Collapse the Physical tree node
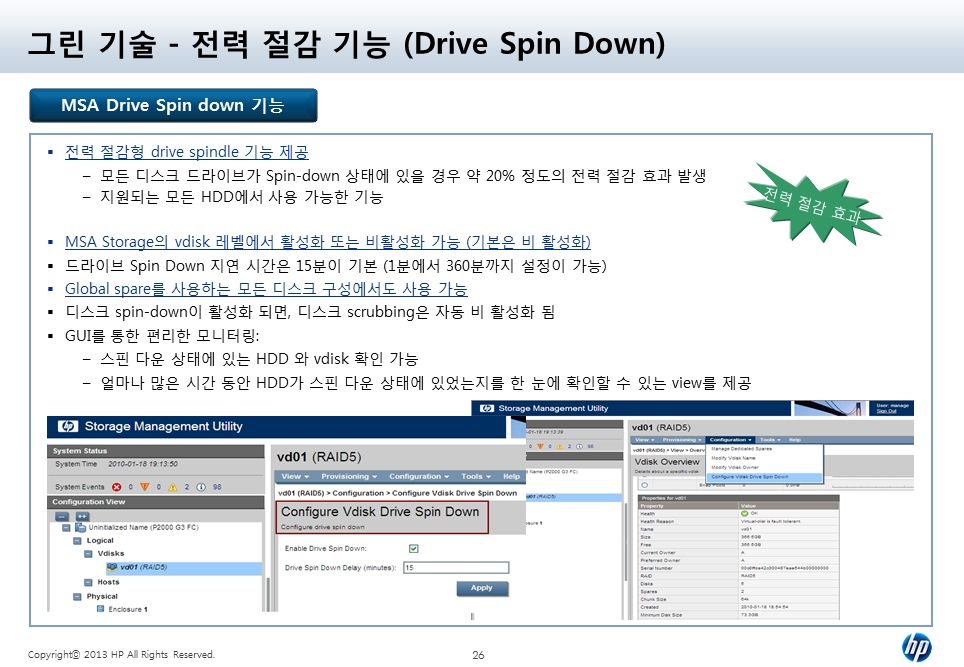Image resolution: width=964 pixels, height=667 pixels. coord(77,596)
